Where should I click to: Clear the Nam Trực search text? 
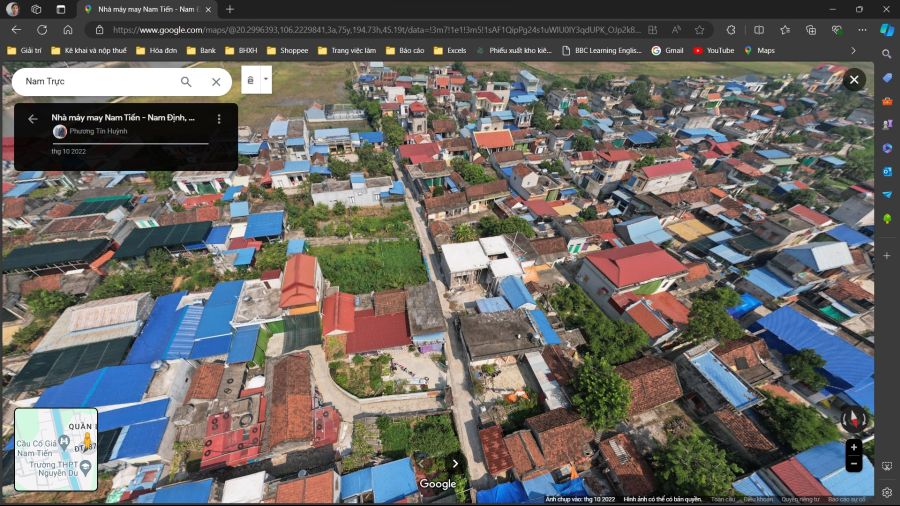[216, 82]
